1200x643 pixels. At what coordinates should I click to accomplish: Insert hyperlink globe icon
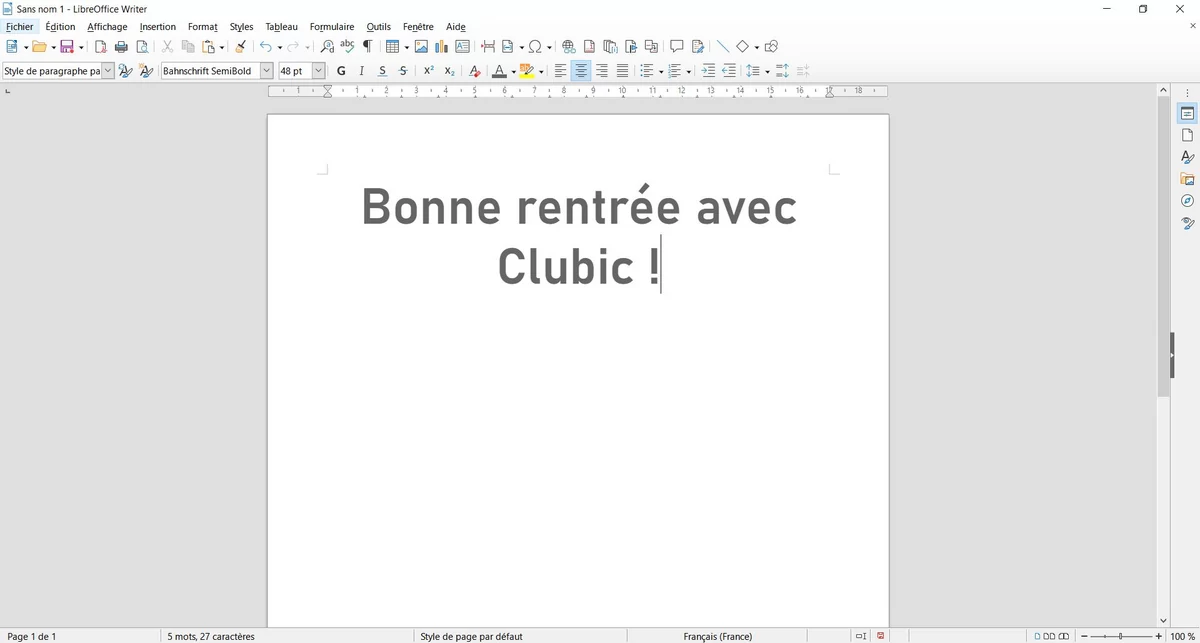point(568,47)
